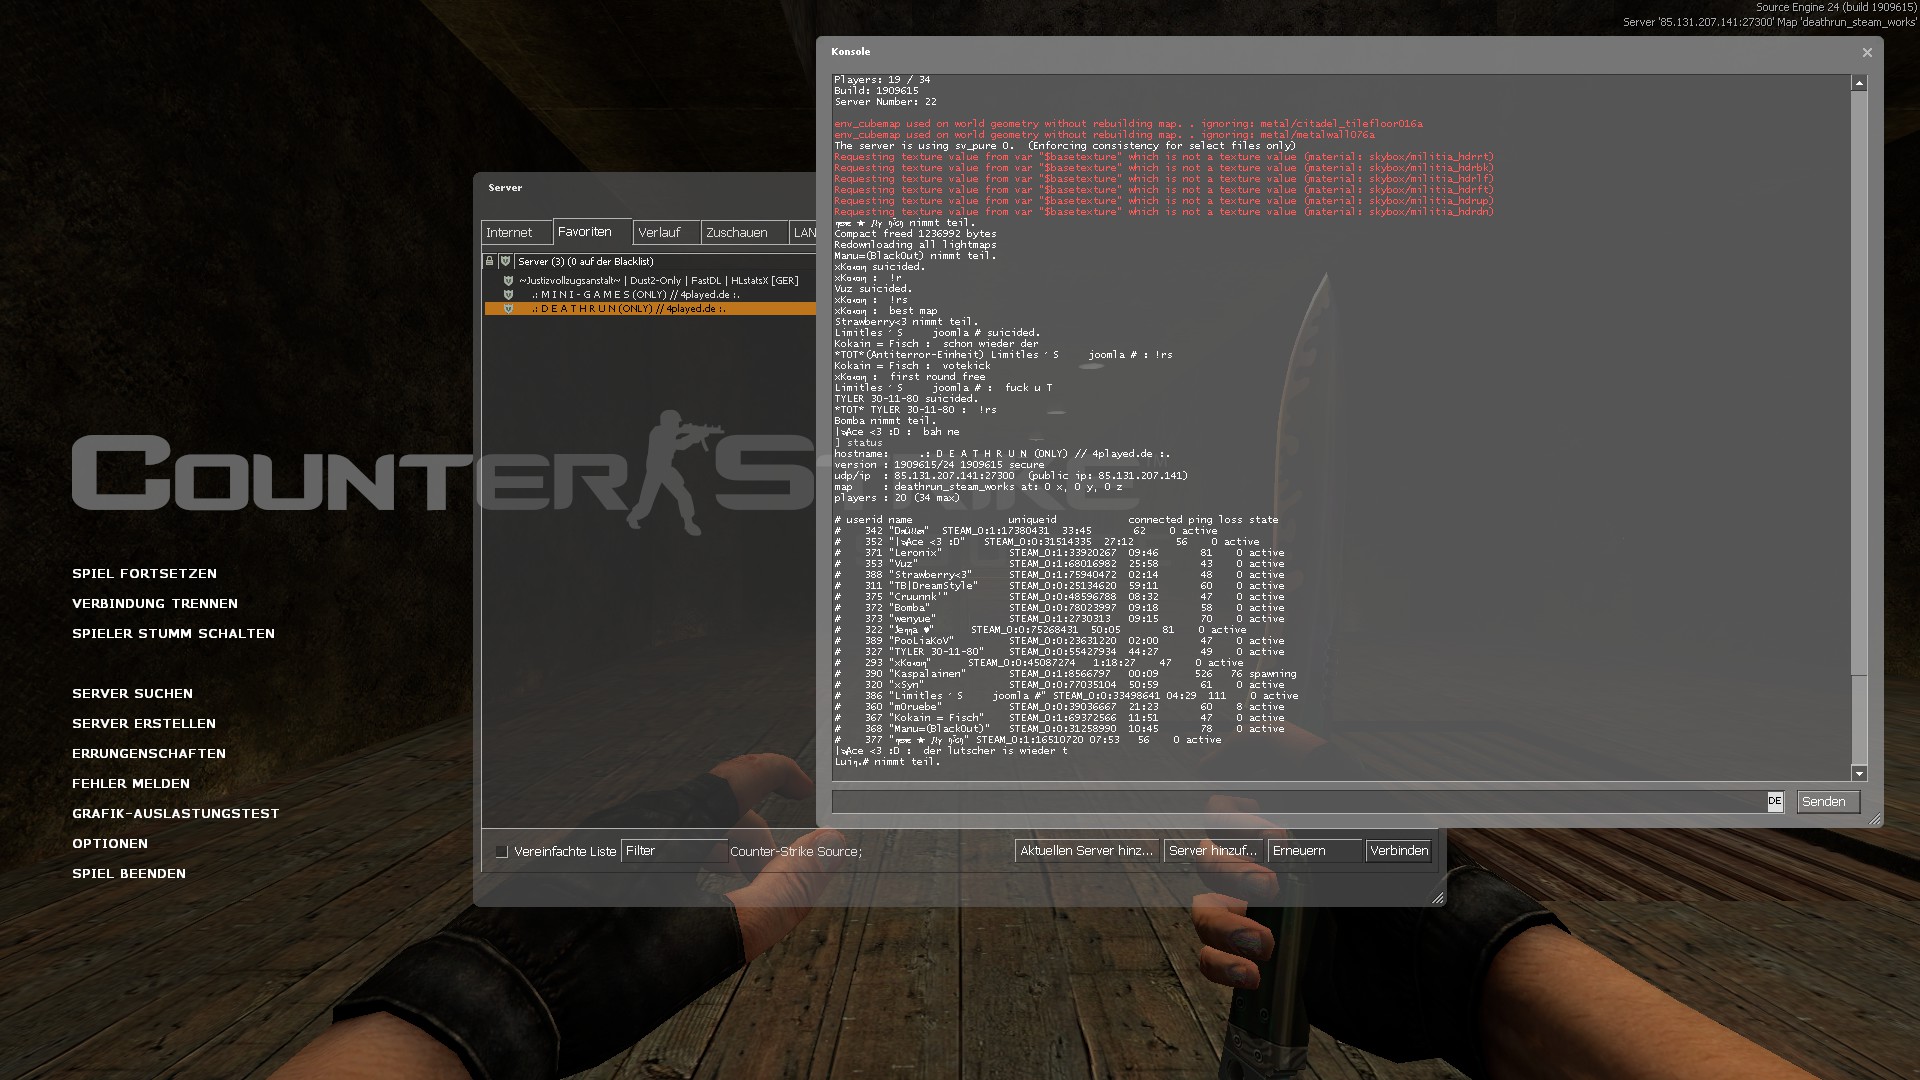Click the Erneuern button

pyautogui.click(x=1315, y=851)
